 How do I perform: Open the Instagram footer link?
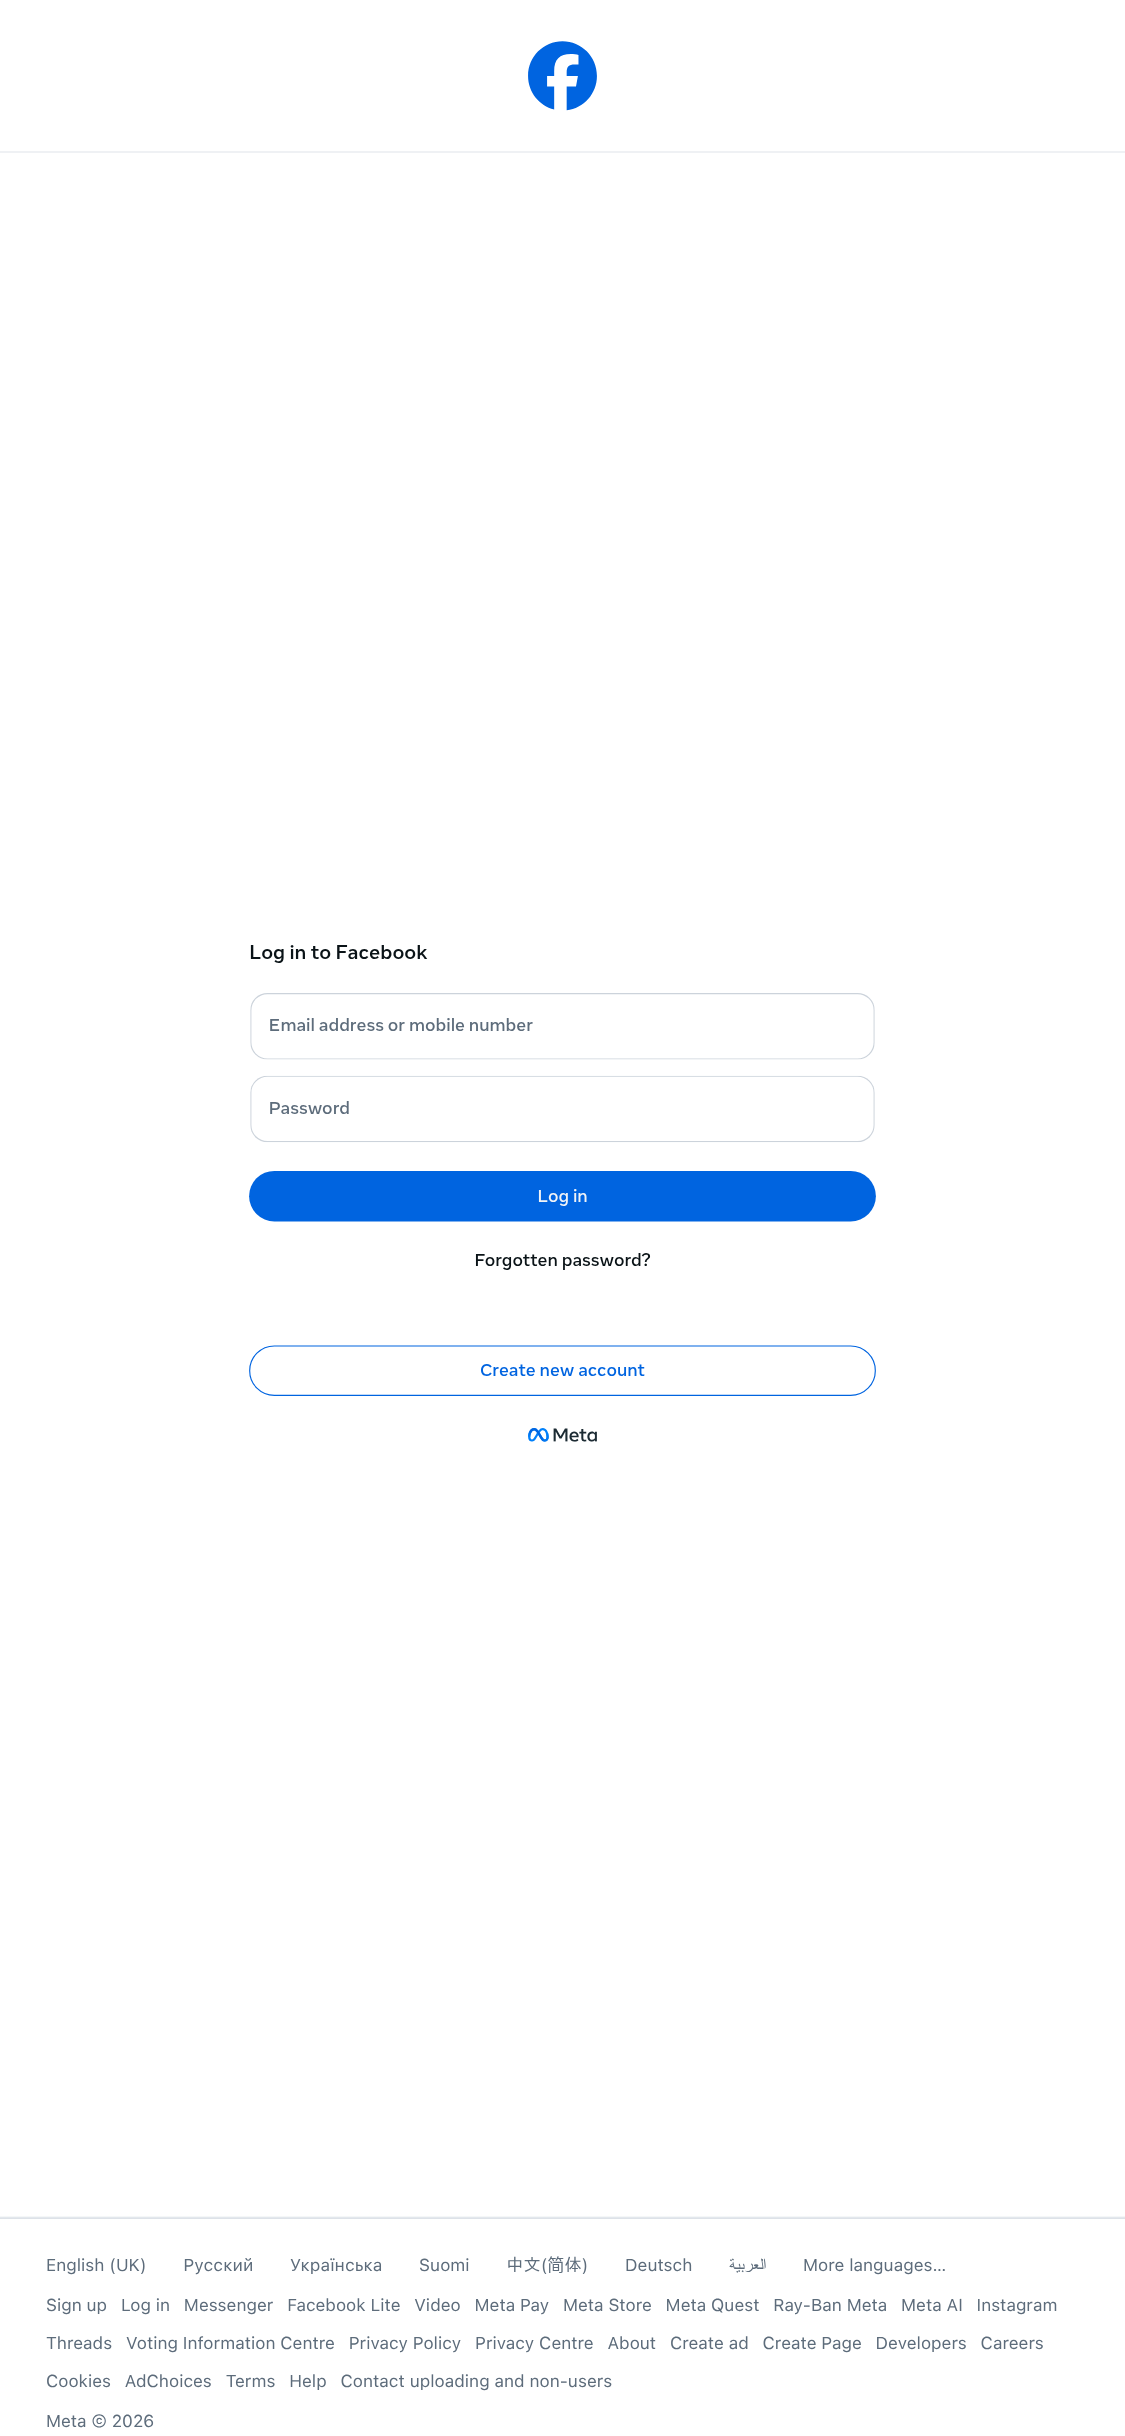(1016, 2305)
